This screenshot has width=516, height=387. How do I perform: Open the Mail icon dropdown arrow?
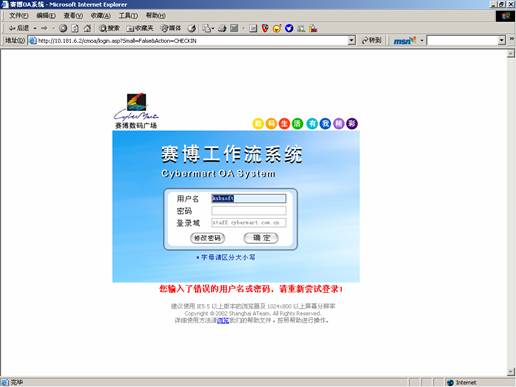[213, 29]
